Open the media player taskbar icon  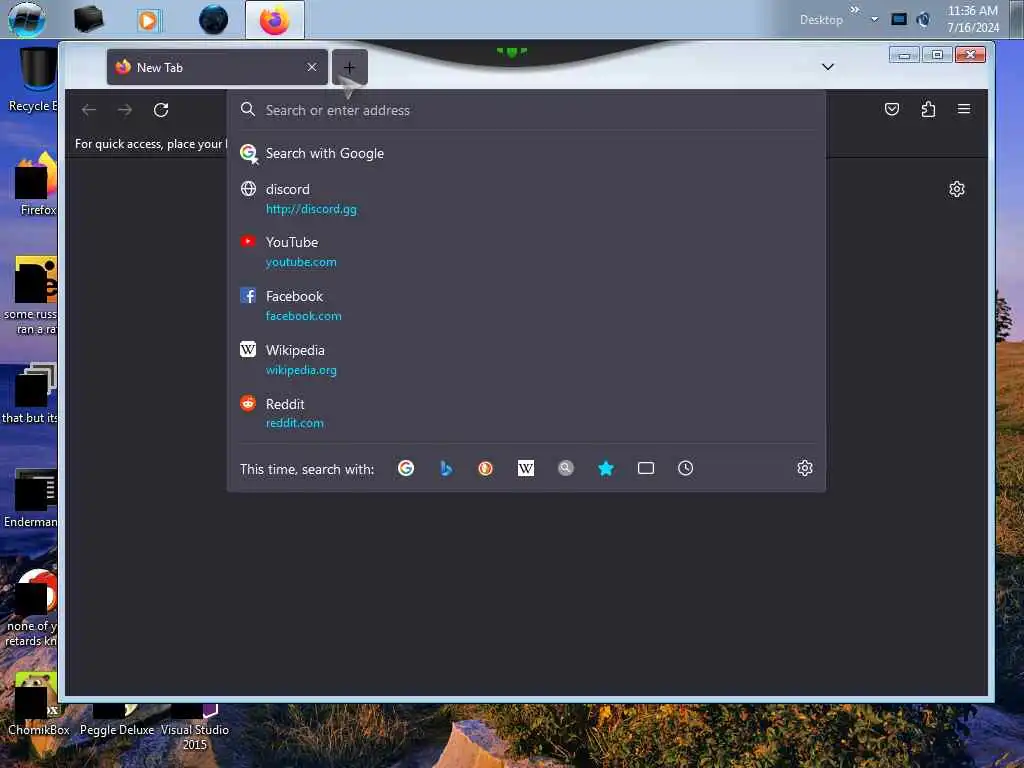point(148,20)
